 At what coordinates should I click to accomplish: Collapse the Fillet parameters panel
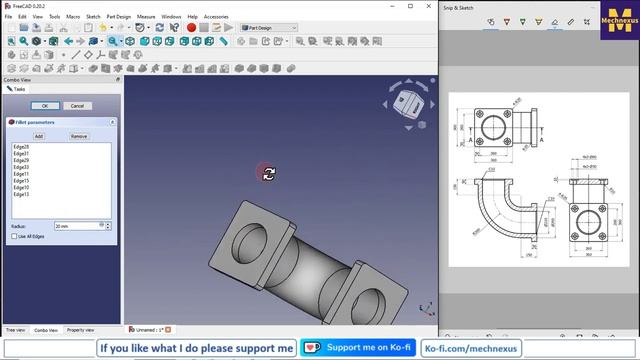112,122
